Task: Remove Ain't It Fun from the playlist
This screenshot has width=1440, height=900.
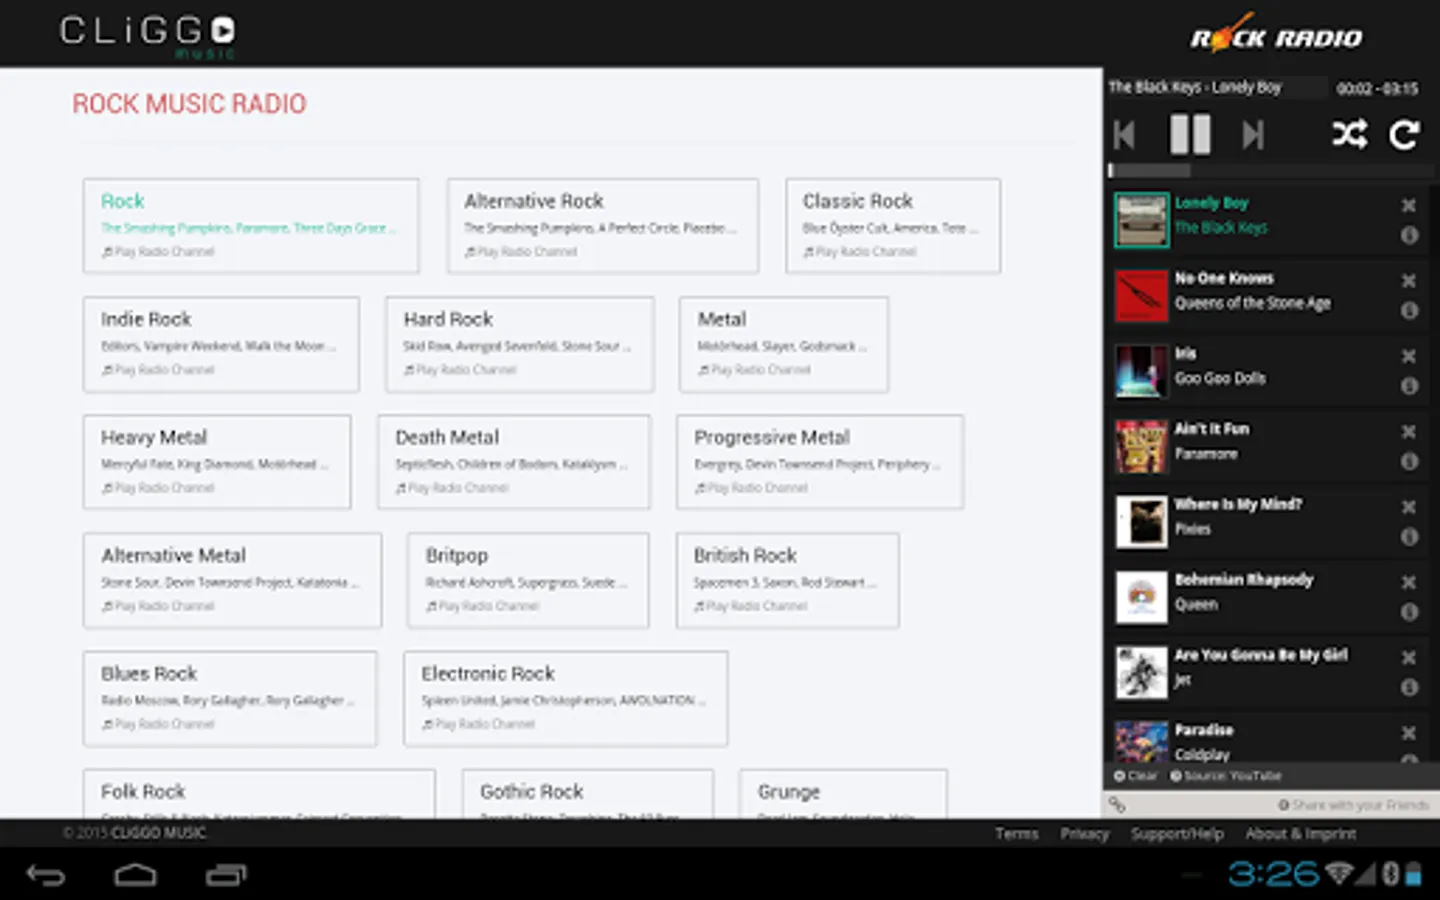Action: coord(1409,431)
